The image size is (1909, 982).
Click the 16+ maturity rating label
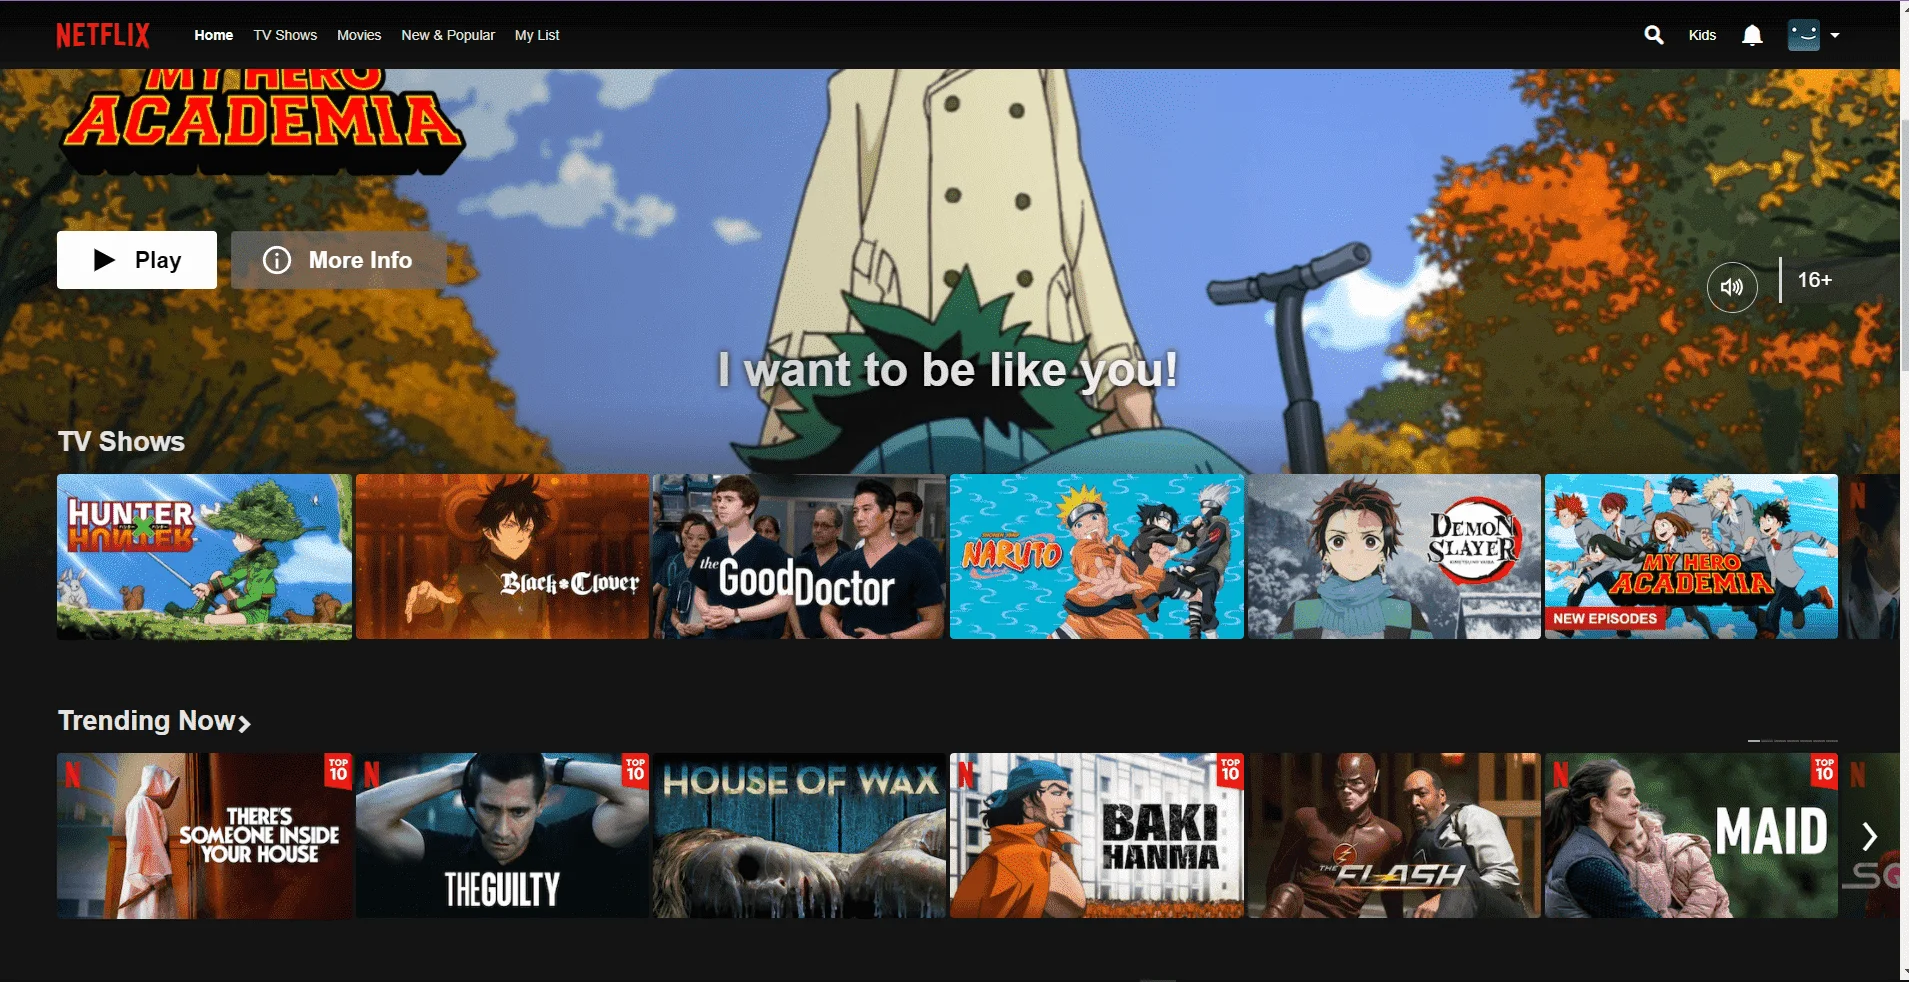1814,280
